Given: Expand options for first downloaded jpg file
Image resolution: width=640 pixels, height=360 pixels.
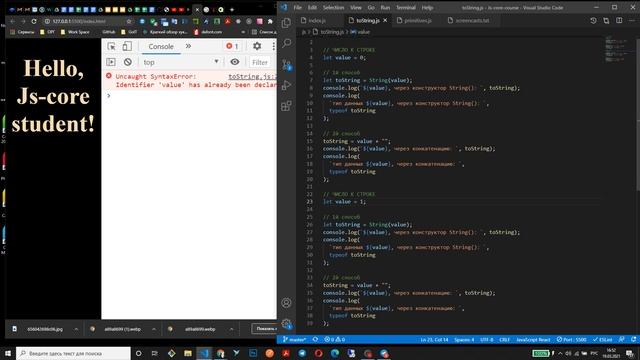Looking at the screenshot, I should [x=76, y=329].
